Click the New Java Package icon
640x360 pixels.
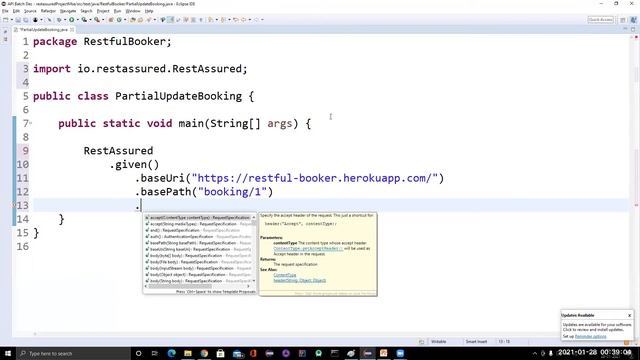click(x=111, y=20)
